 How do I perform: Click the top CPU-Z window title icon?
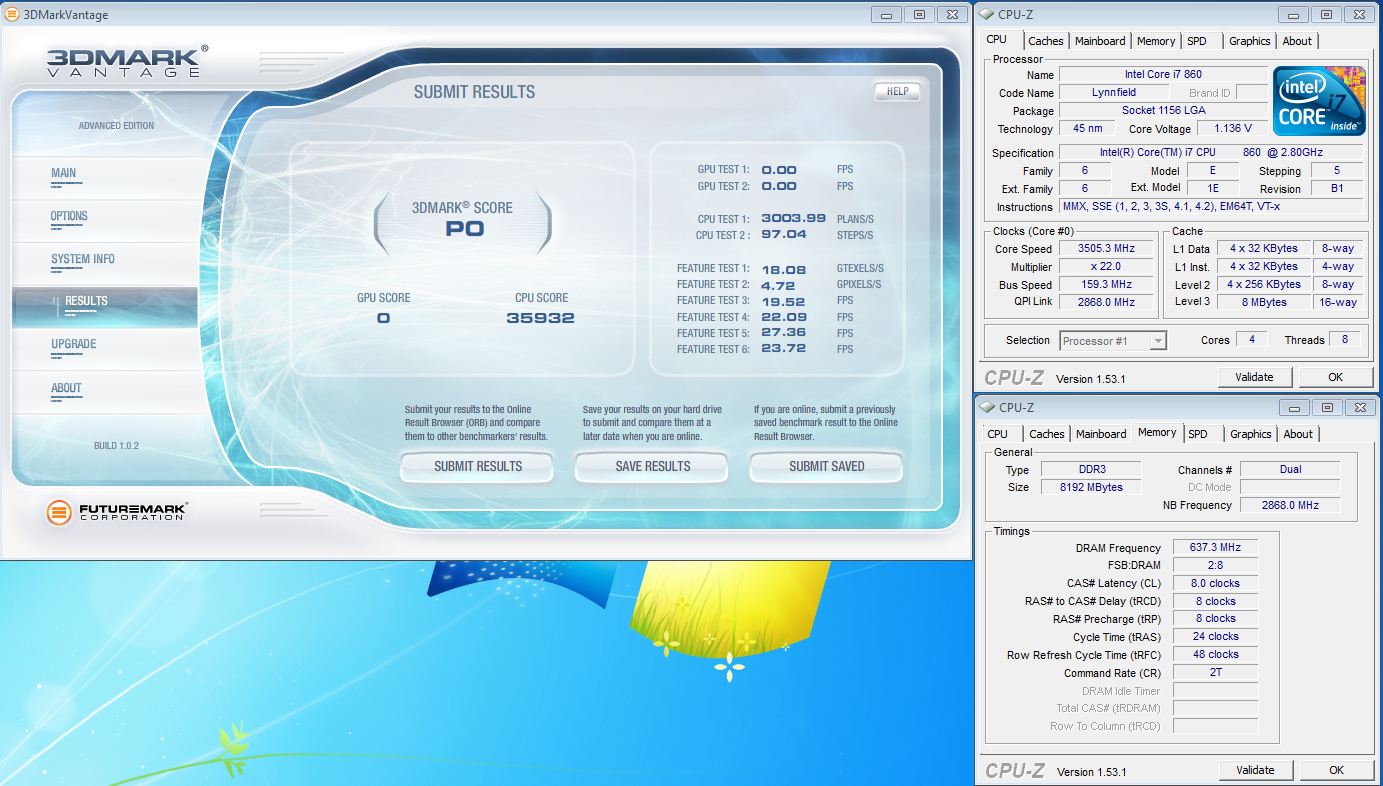(x=986, y=14)
